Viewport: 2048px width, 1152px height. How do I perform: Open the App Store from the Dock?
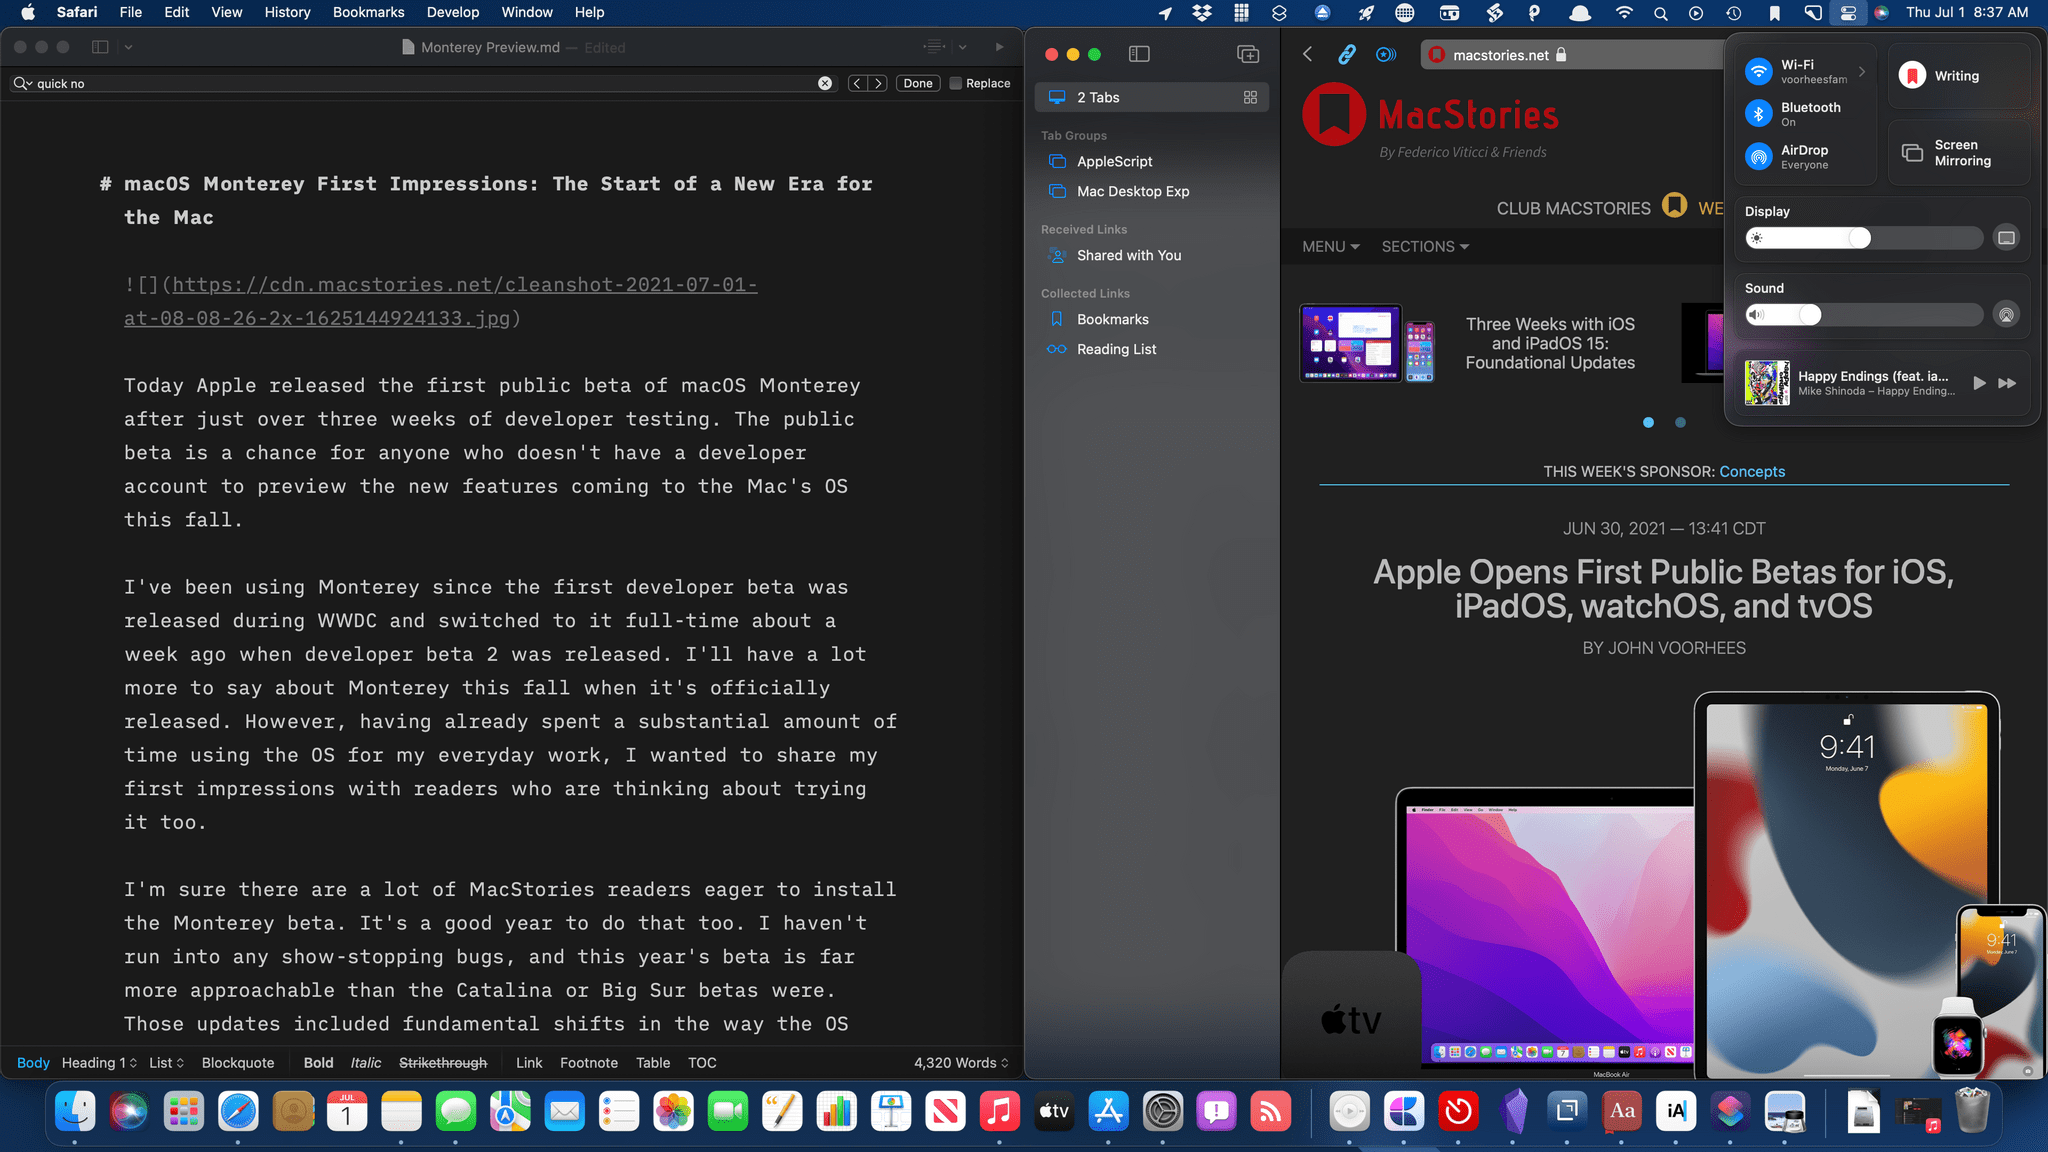click(1108, 1111)
